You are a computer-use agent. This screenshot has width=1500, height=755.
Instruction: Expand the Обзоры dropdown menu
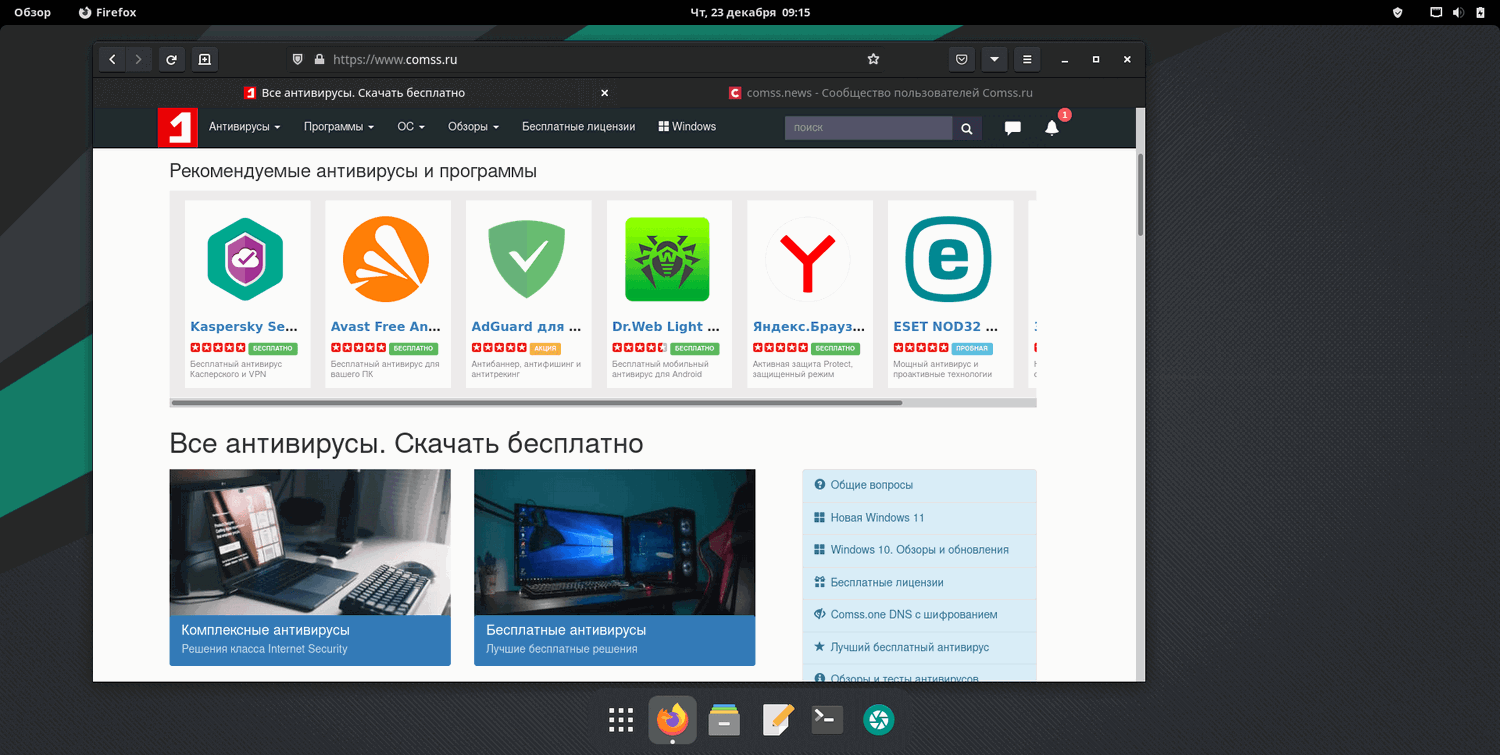473,127
